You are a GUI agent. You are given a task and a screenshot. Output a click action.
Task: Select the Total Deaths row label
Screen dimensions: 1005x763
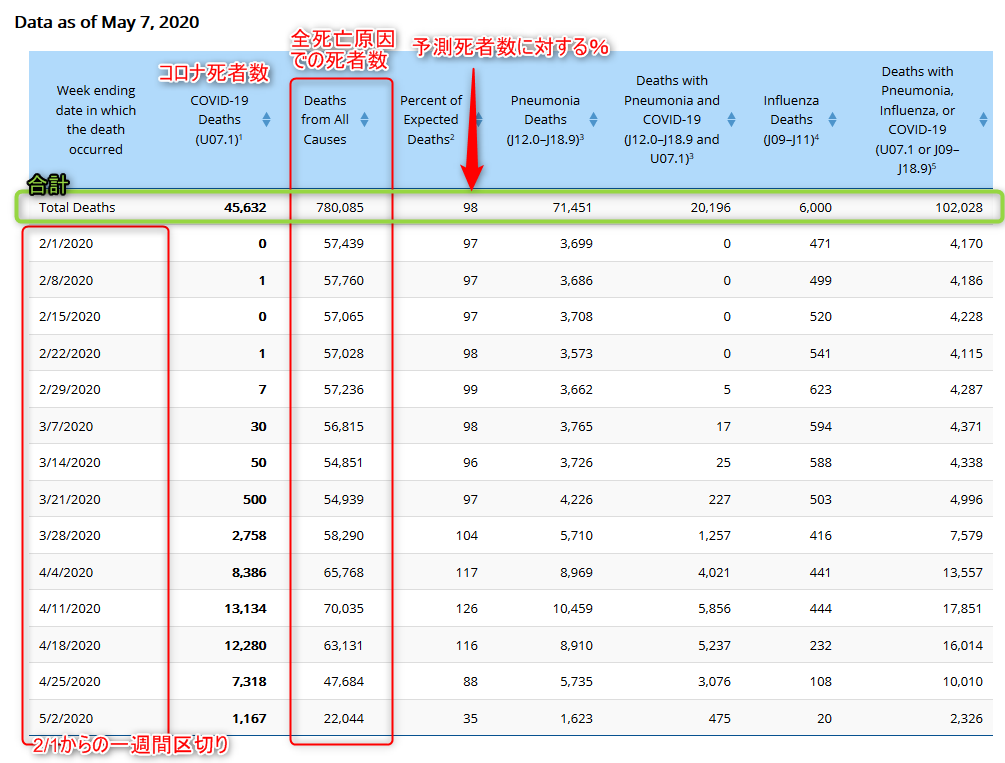tap(77, 207)
